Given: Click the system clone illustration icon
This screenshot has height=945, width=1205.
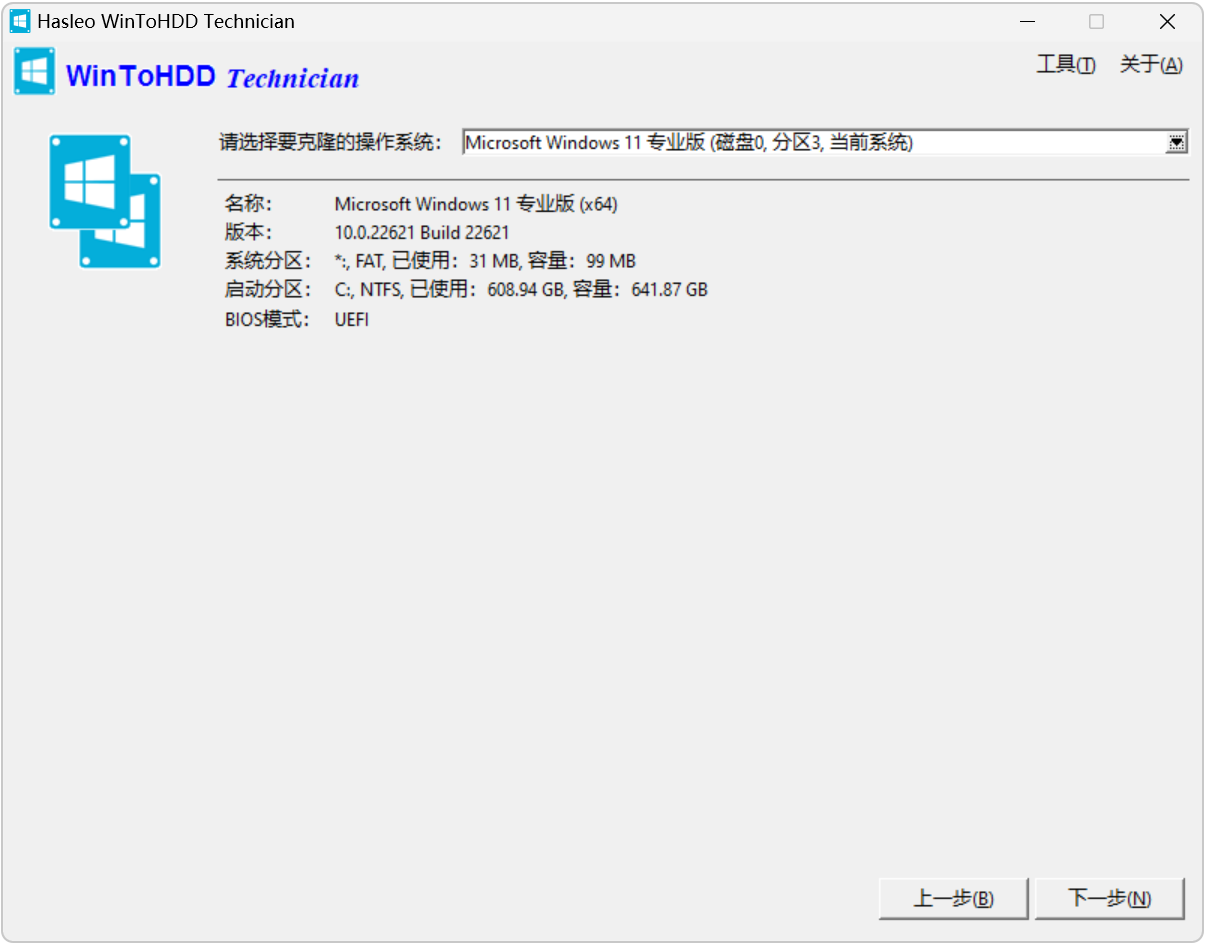Looking at the screenshot, I should click(105, 201).
